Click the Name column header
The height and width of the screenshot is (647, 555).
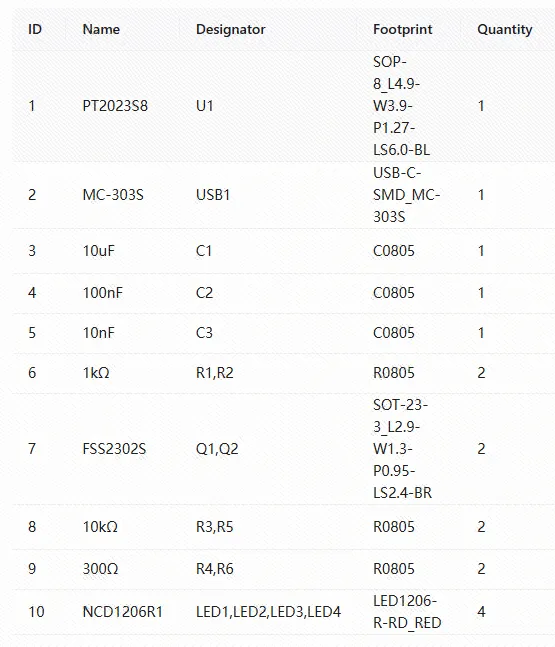101,29
